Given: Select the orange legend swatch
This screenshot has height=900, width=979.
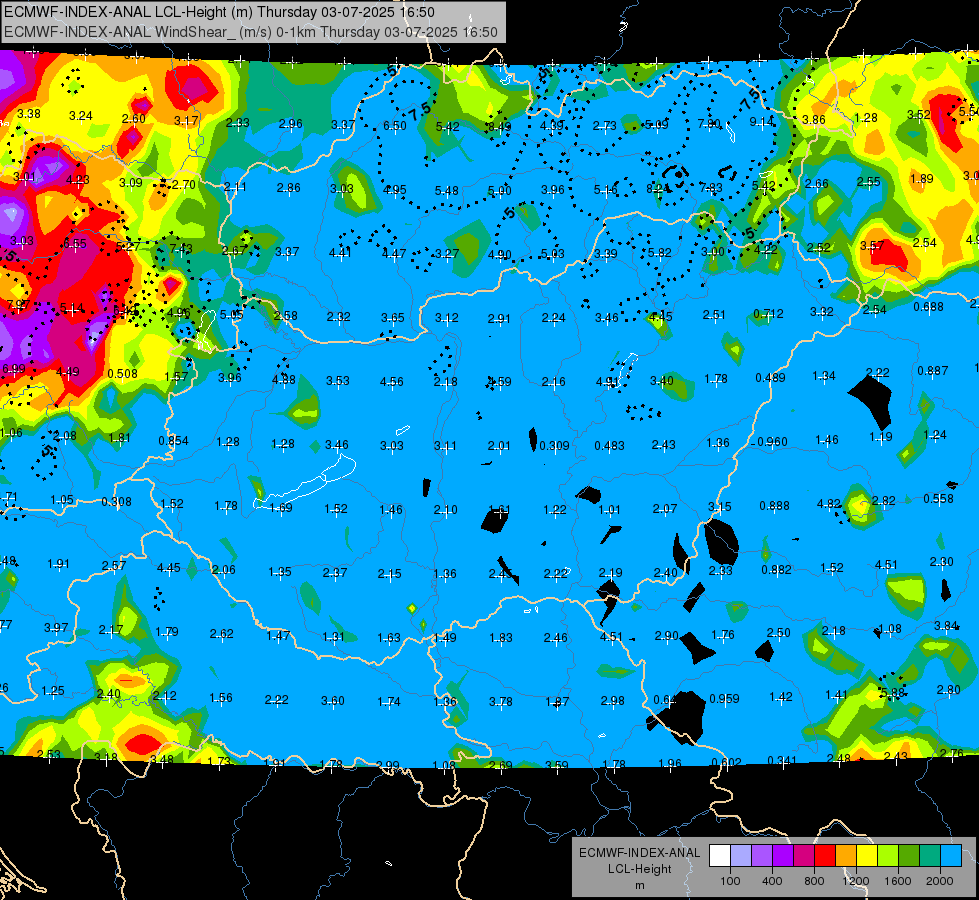Looking at the screenshot, I should pyautogui.click(x=846, y=856).
